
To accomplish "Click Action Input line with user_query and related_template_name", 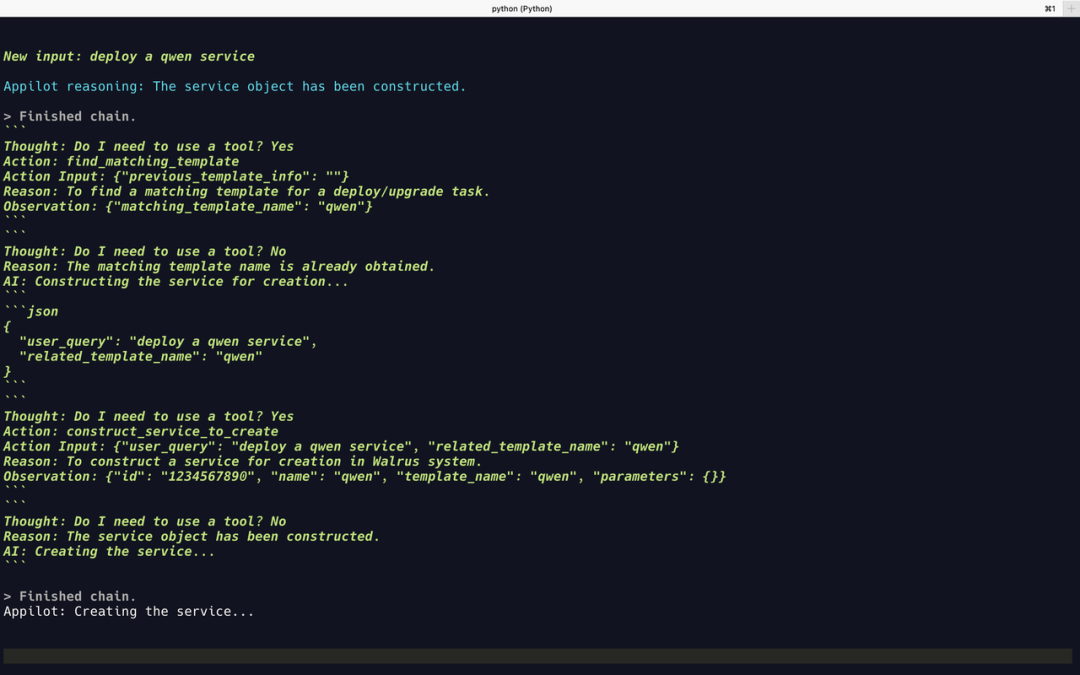I will (x=341, y=446).
